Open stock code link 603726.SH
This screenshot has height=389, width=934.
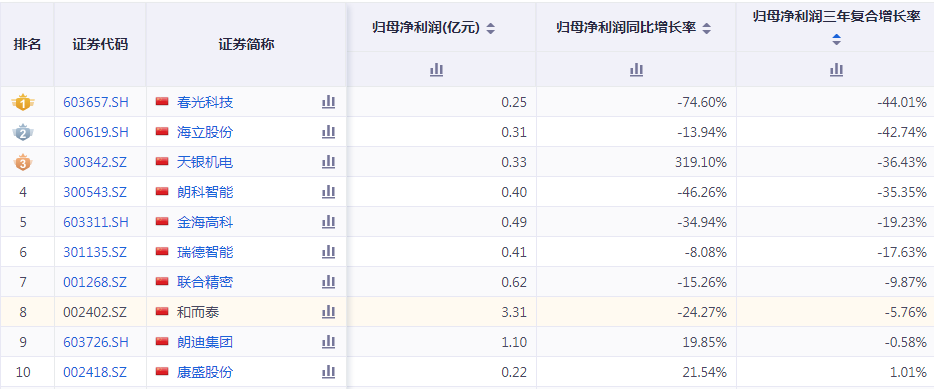96,342
